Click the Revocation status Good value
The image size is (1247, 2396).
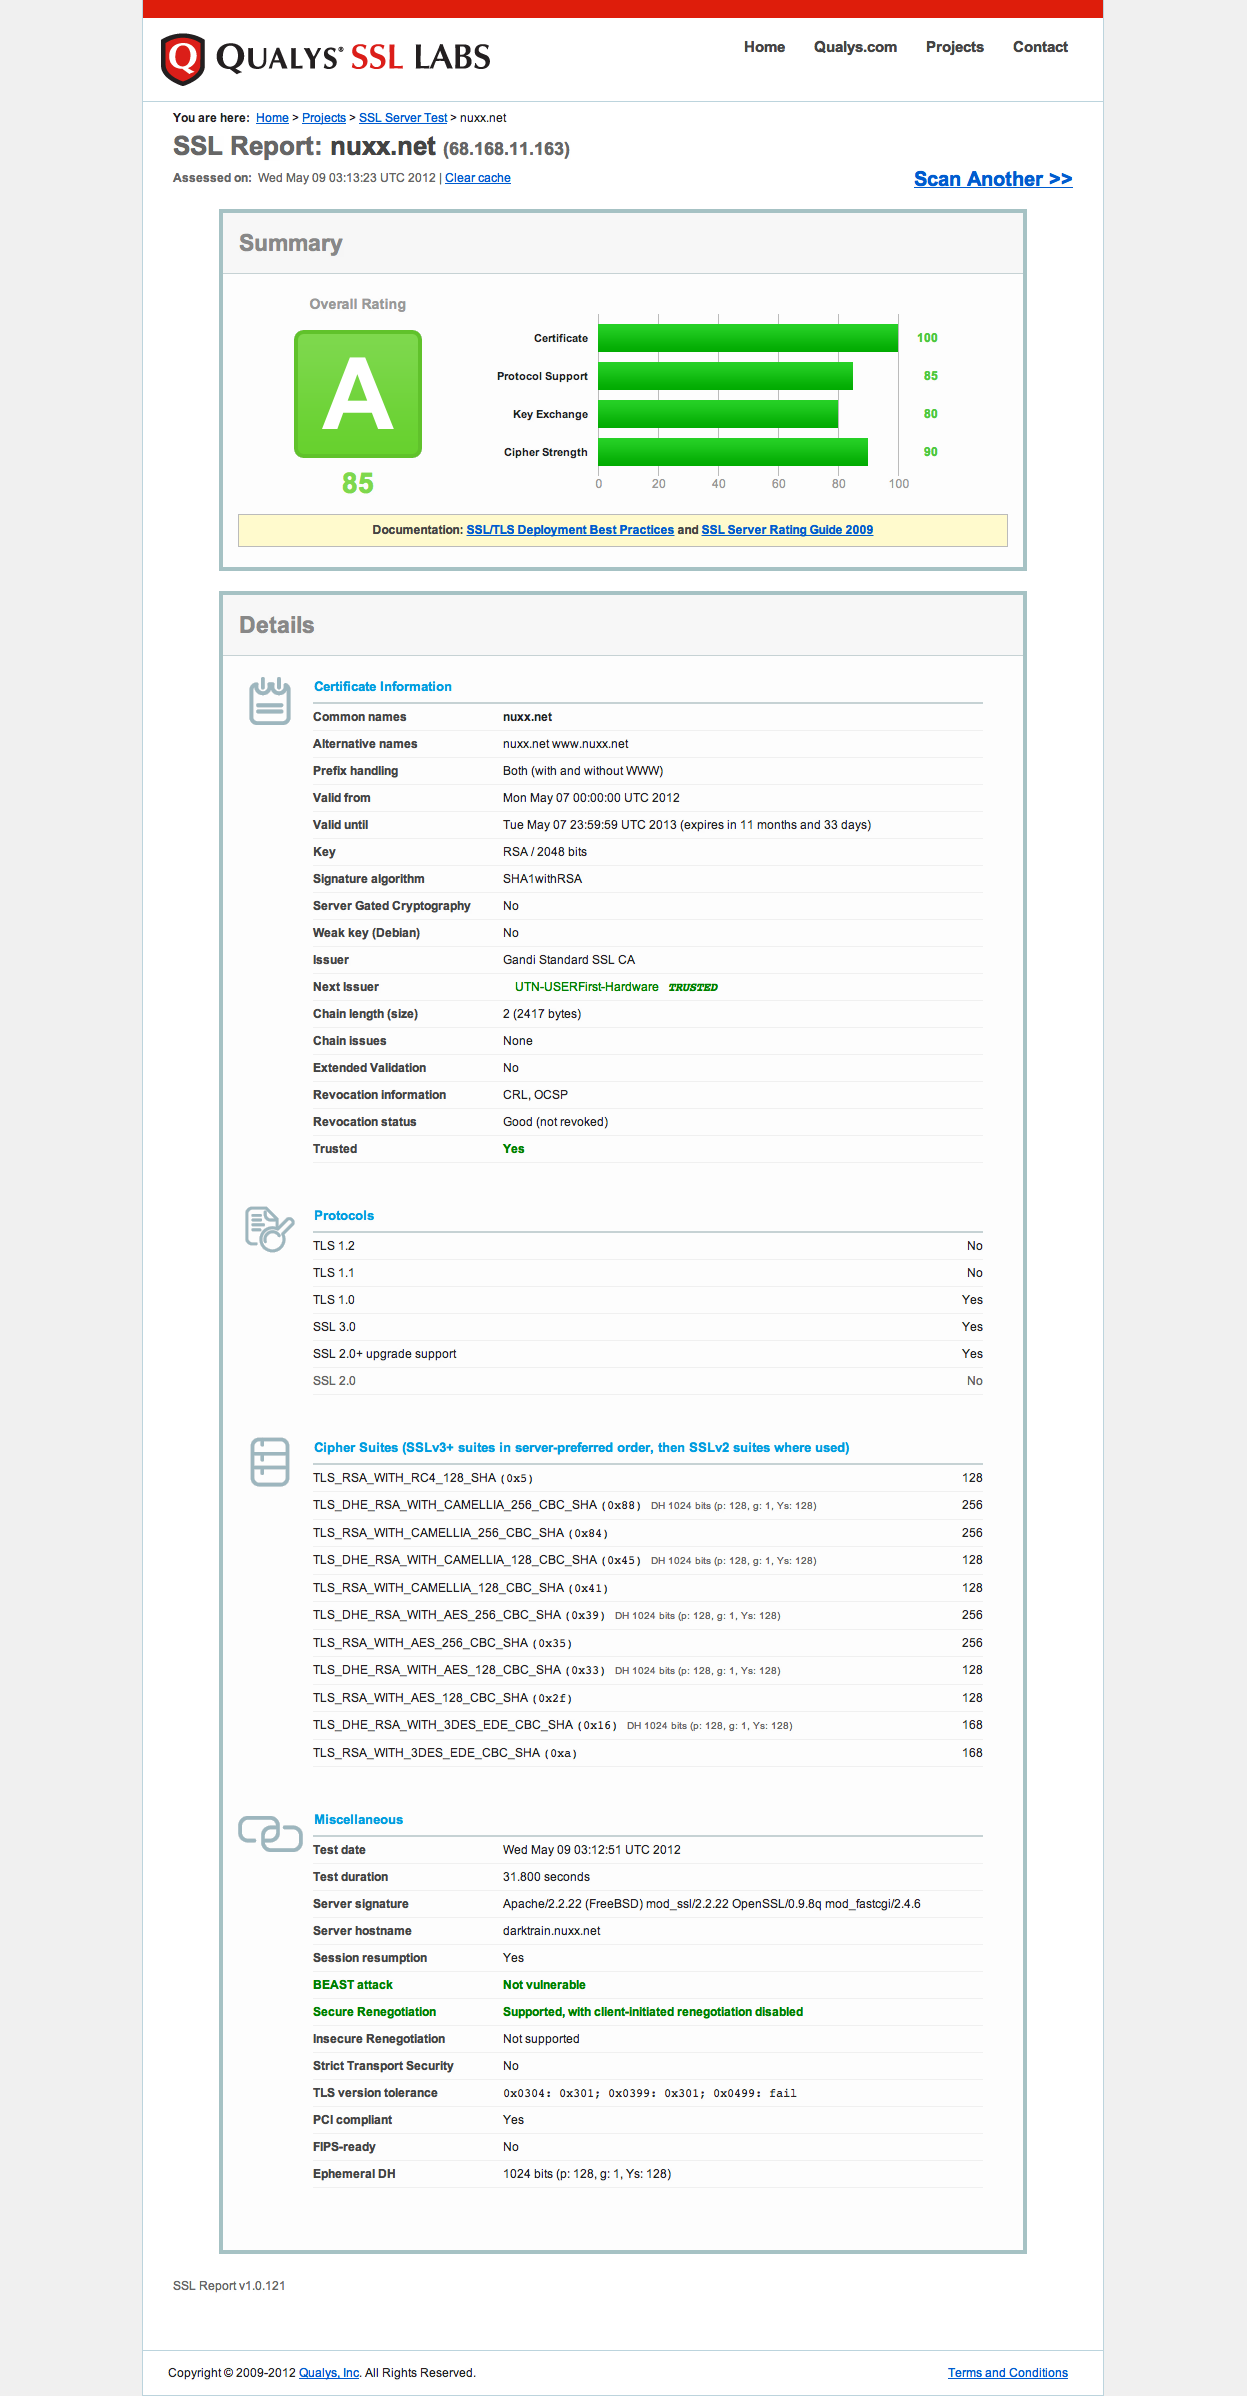[x=555, y=1122]
